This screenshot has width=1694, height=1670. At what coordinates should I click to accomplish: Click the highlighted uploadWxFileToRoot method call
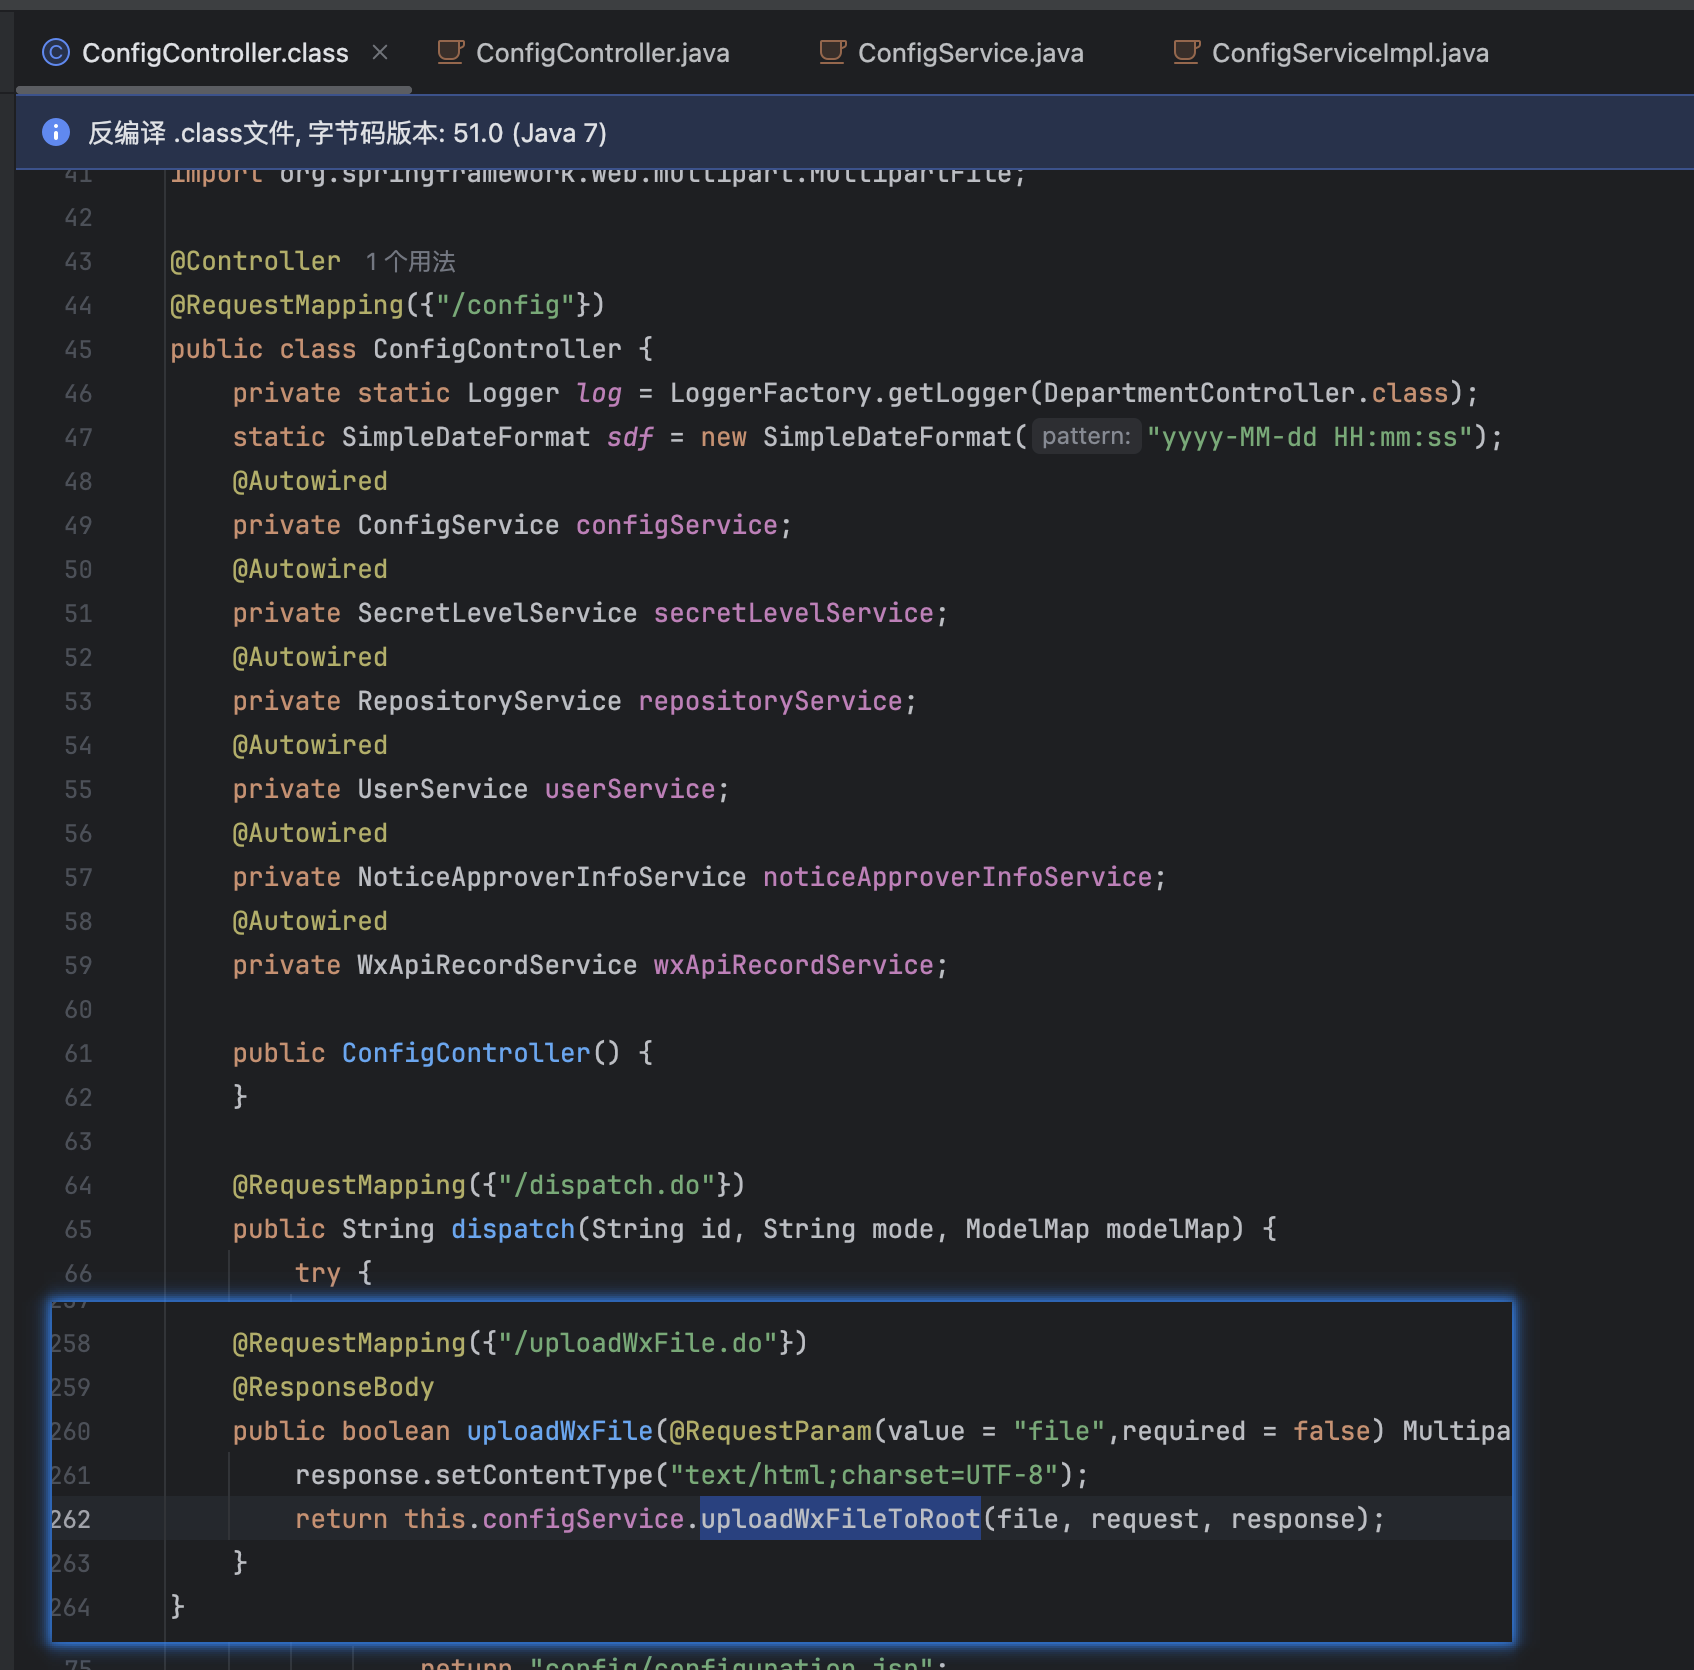pyautogui.click(x=839, y=1519)
